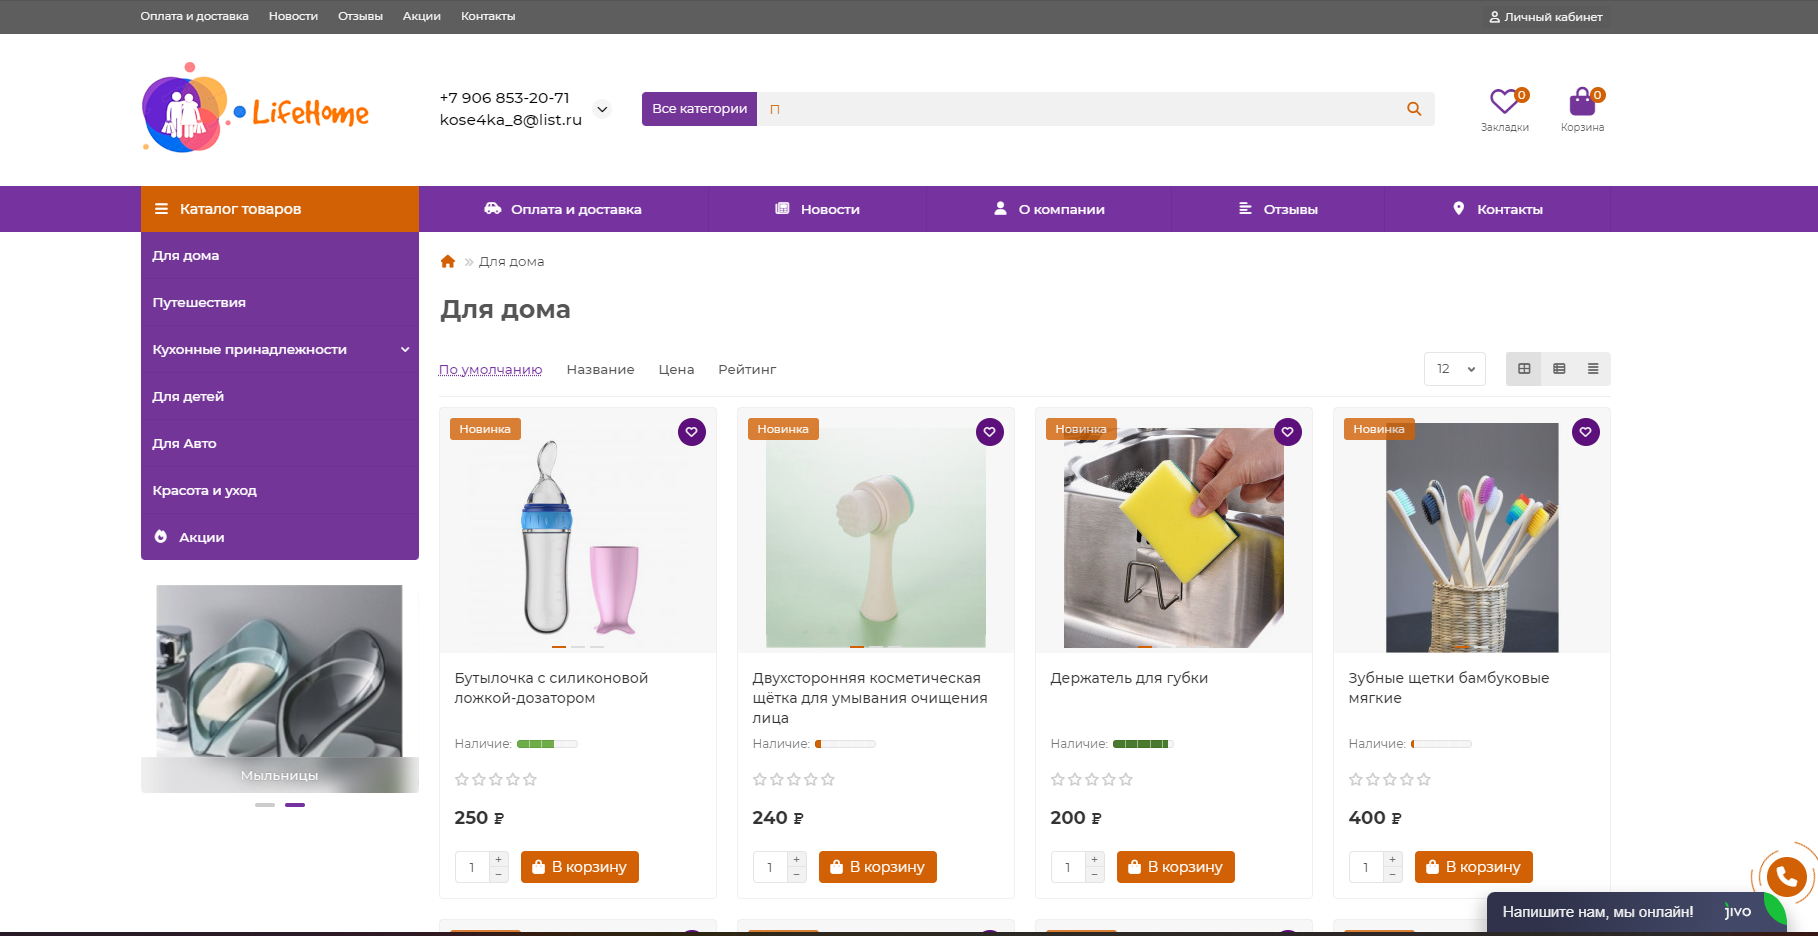This screenshot has height=936, width=1818.
Task: Expand the phone contacts dropdown arrow
Action: pyautogui.click(x=602, y=109)
